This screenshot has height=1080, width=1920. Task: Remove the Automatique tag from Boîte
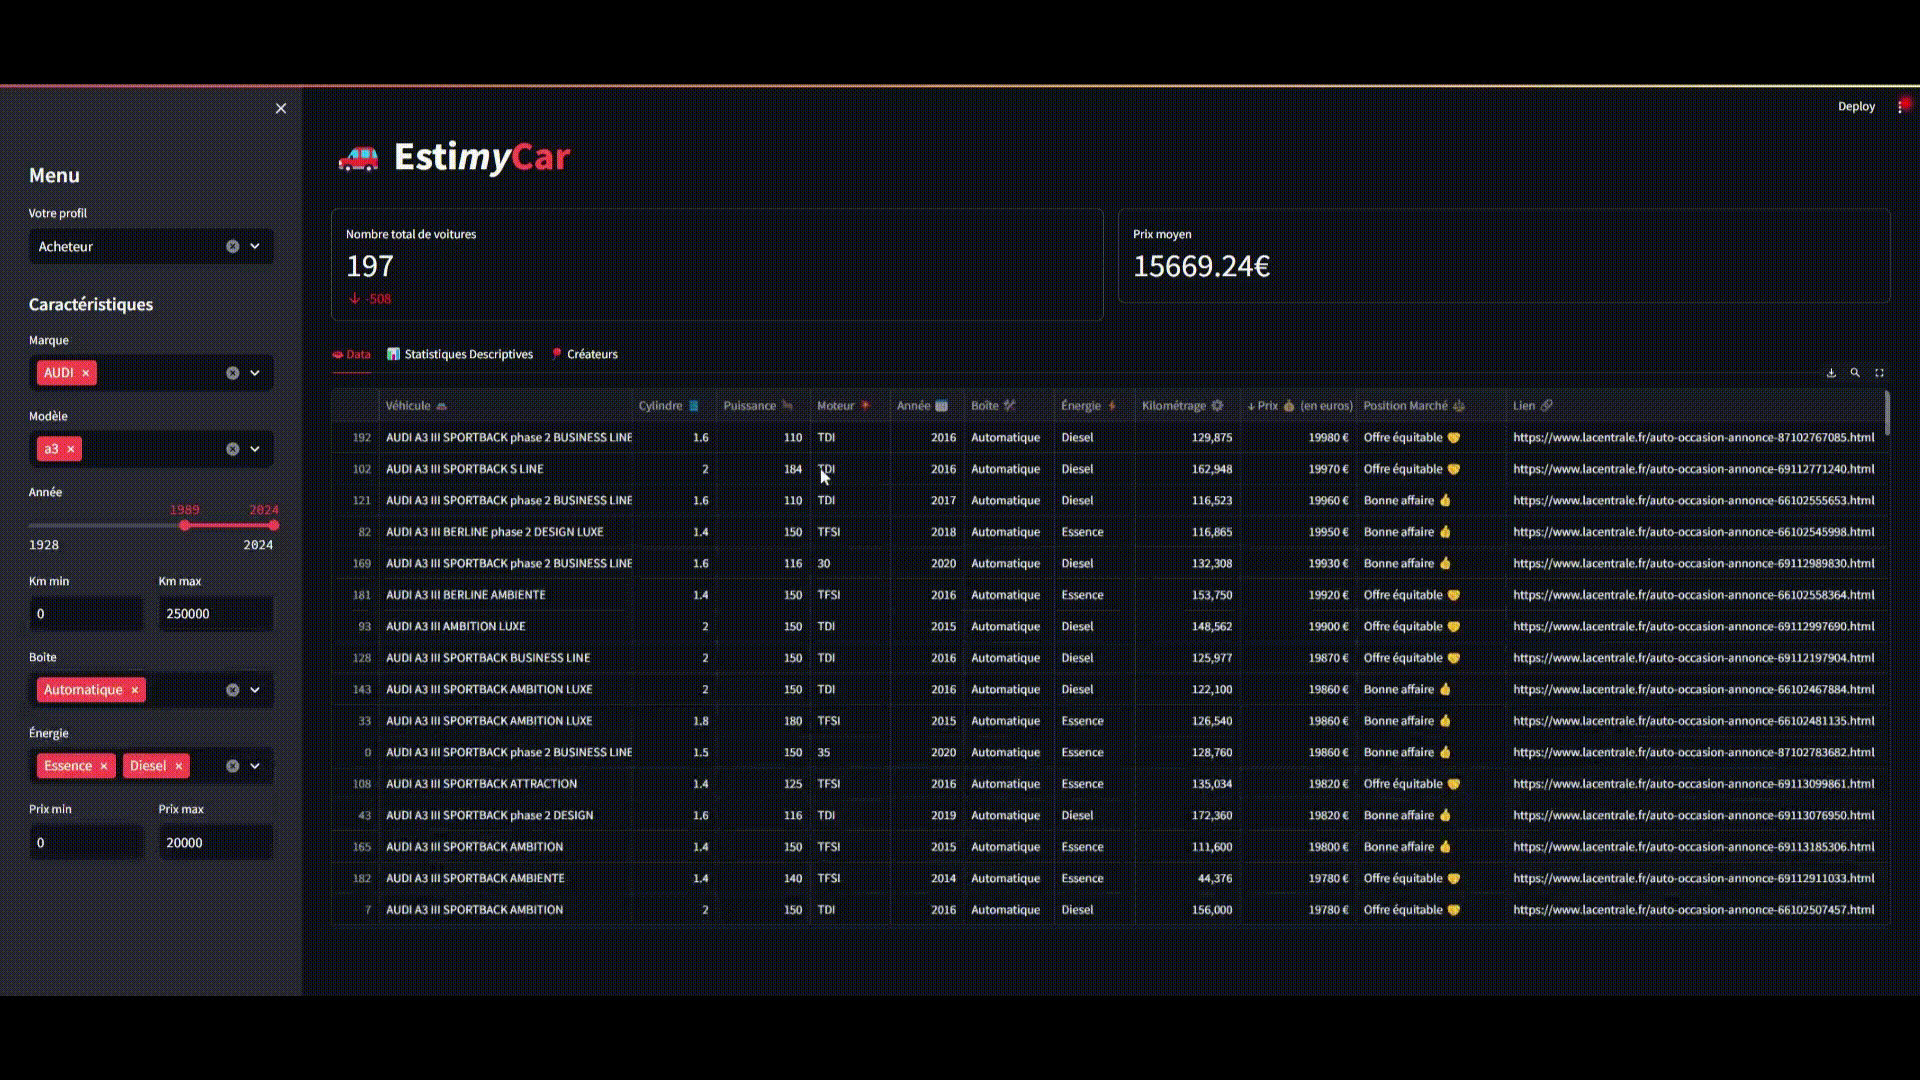(135, 690)
